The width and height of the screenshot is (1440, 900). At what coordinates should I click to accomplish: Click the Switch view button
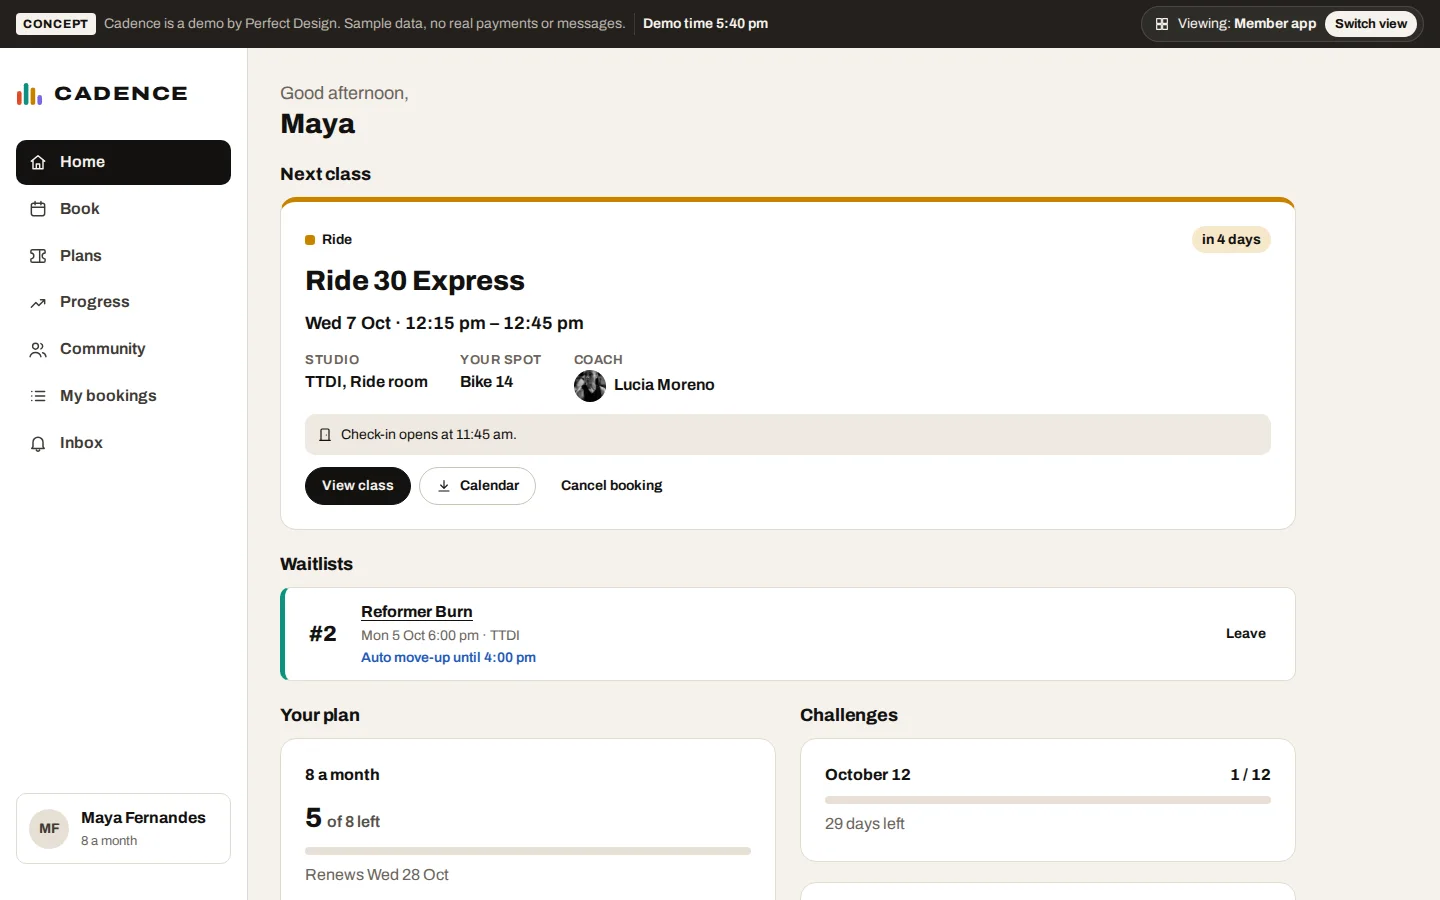1370,24
